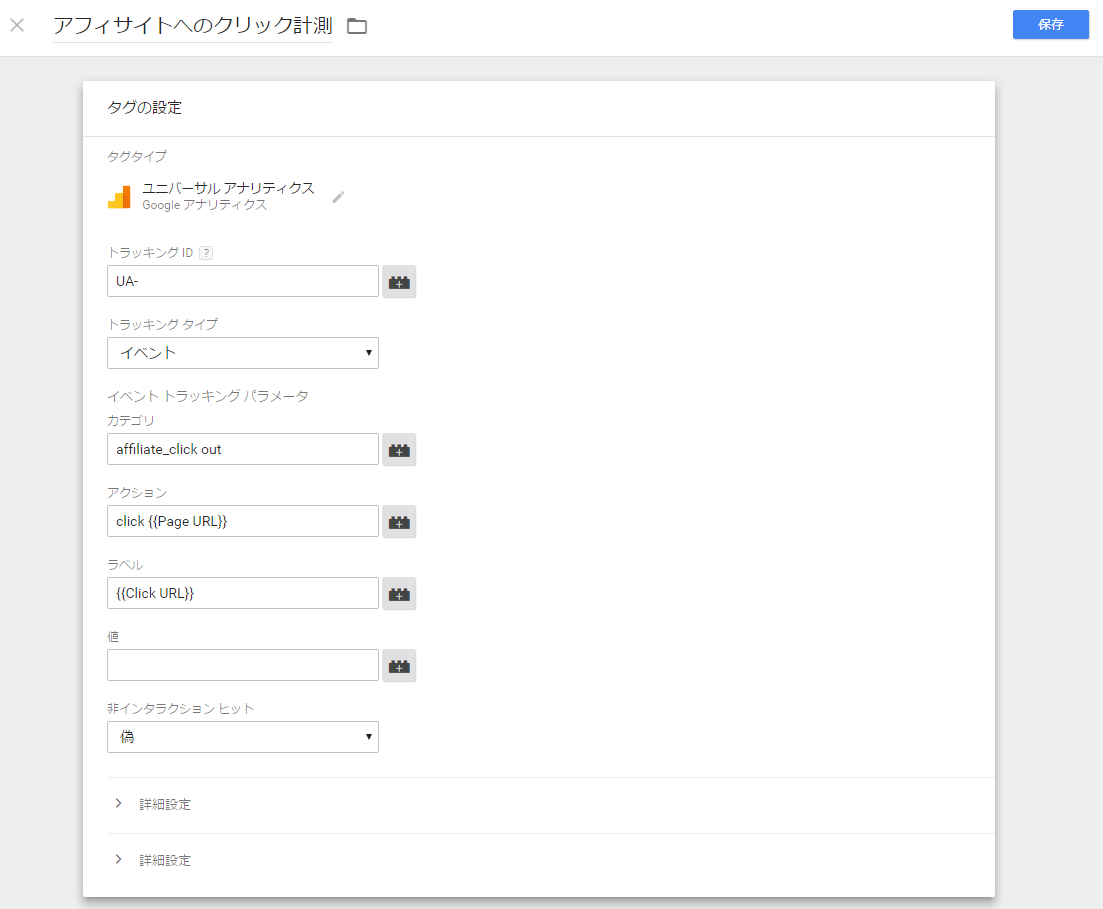Open variable picker next to ラベル field
The height and width of the screenshot is (909, 1103).
pos(399,594)
